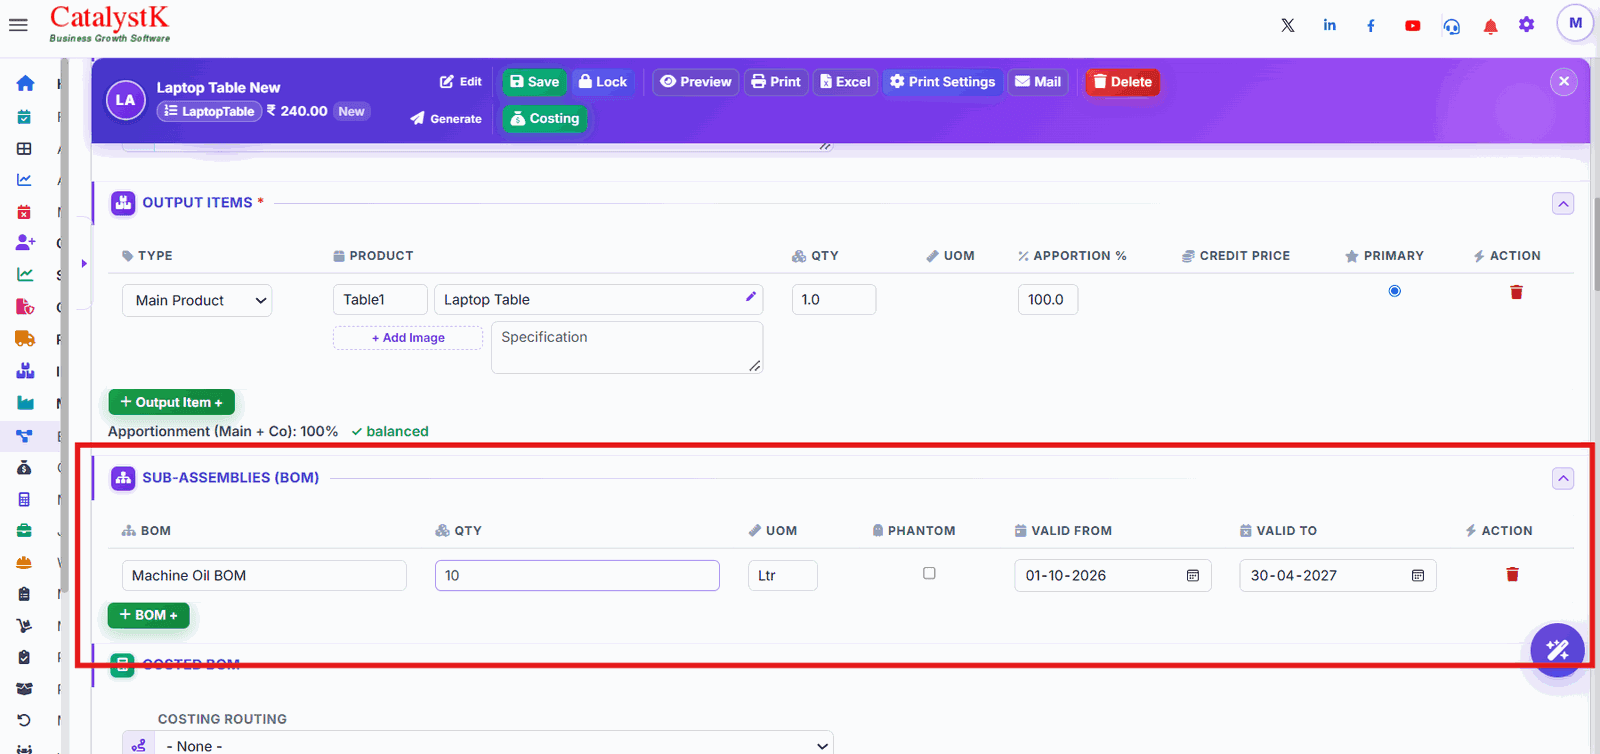Image resolution: width=1600 pixels, height=754 pixels.
Task: Focus the Laptop Table product name field
Action: coord(598,300)
